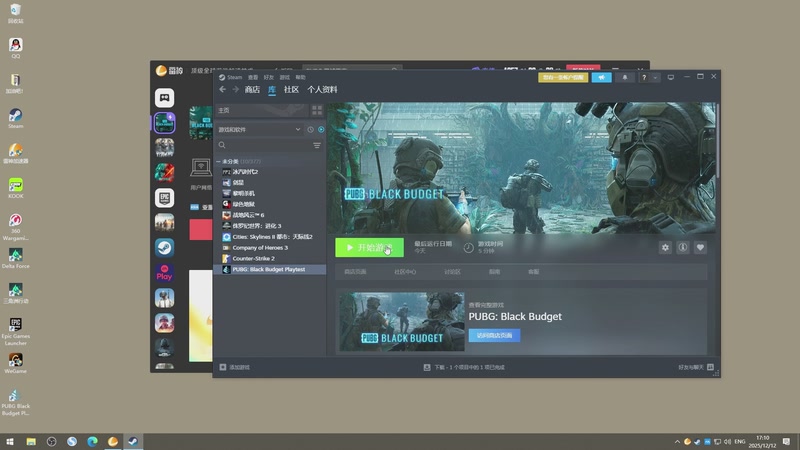Open QQ shortcut on the desktop
Image resolution: width=800 pixels, height=450 pixels.
click(15, 48)
